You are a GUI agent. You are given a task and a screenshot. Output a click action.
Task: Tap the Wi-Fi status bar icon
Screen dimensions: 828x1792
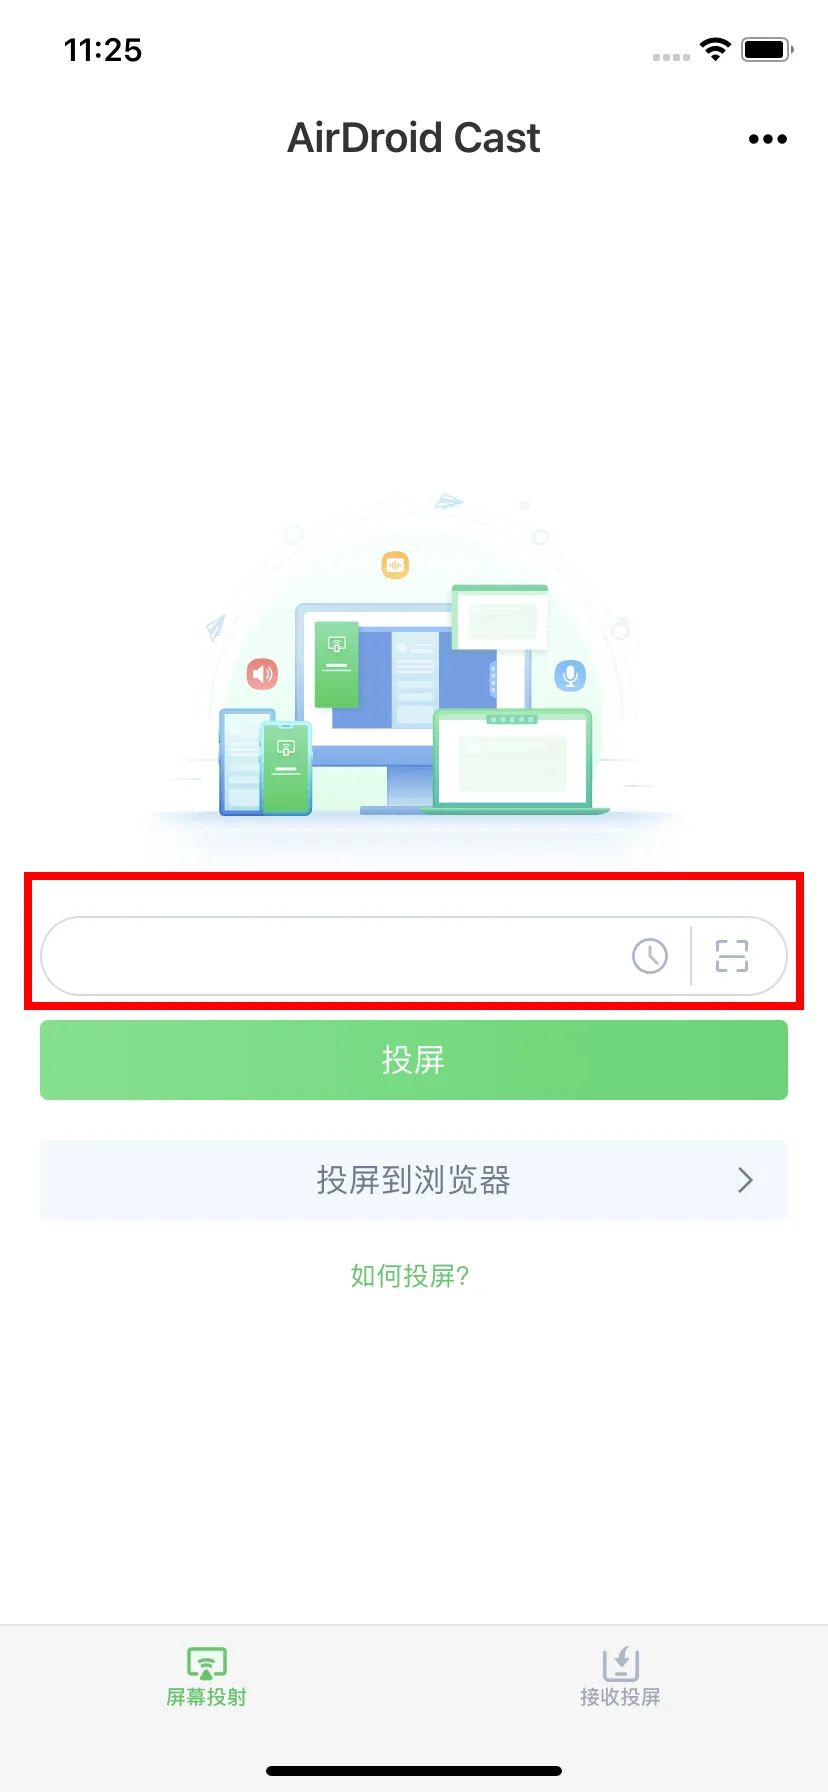click(x=715, y=49)
